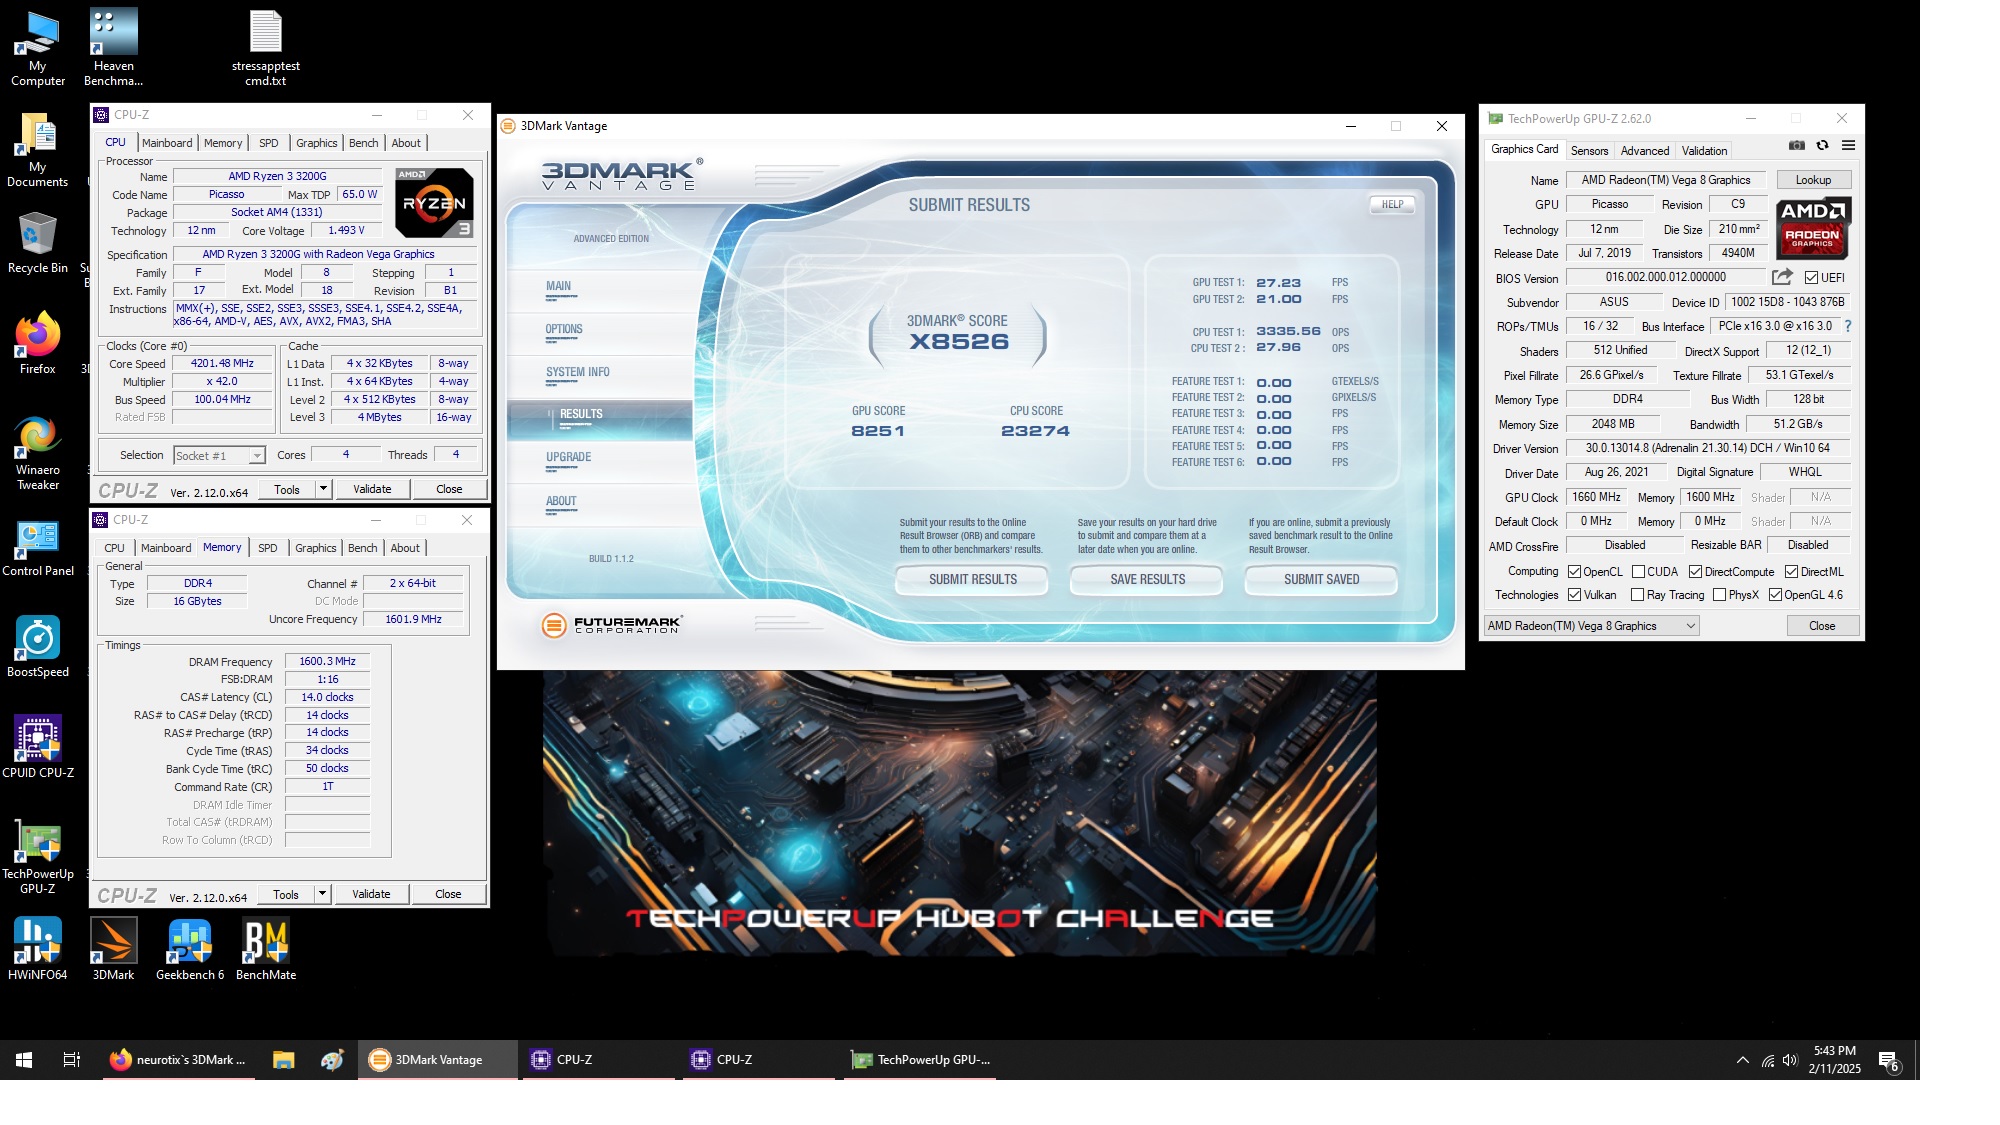Image resolution: width=2000 pixels, height=1125 pixels.
Task: Click Lookup button in GPU-Z
Action: (x=1813, y=180)
